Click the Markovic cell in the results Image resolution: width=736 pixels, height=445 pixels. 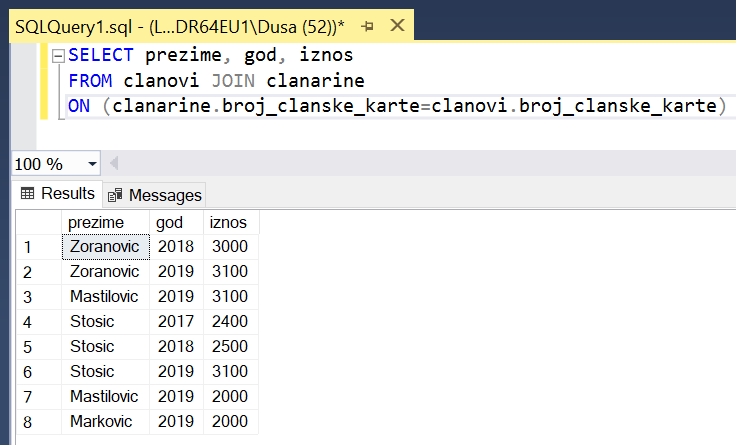click(99, 422)
